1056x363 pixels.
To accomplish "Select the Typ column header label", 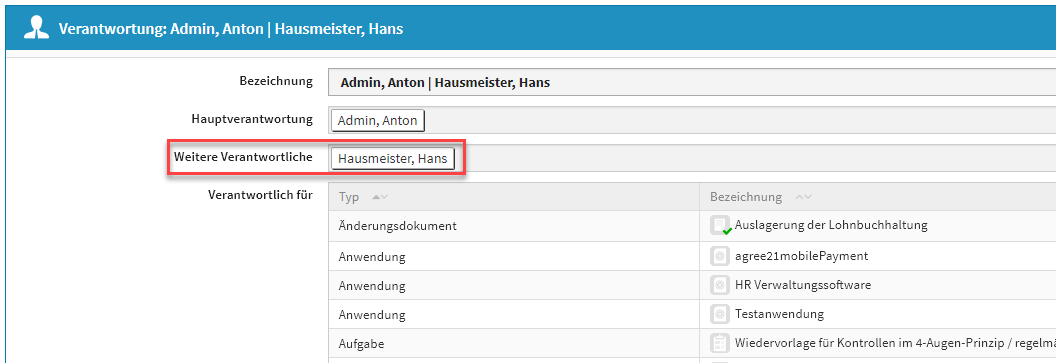I will (349, 197).
